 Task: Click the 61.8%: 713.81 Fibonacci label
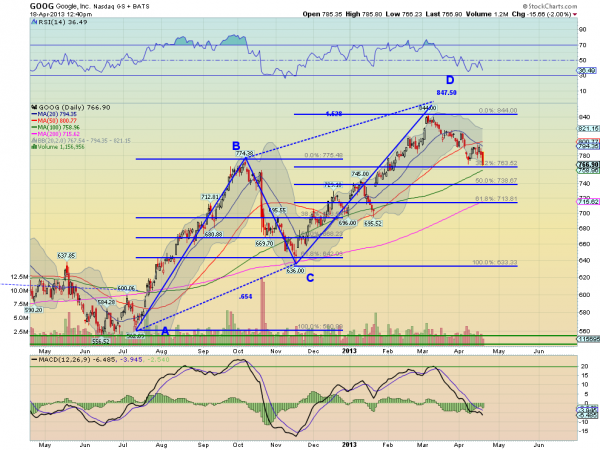[x=496, y=199]
